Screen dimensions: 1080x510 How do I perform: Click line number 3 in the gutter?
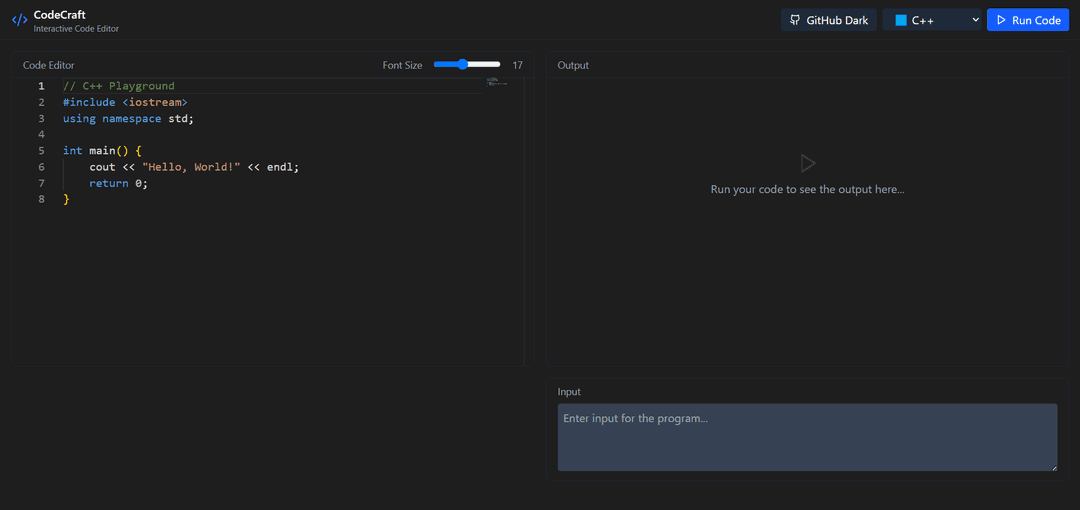click(41, 119)
